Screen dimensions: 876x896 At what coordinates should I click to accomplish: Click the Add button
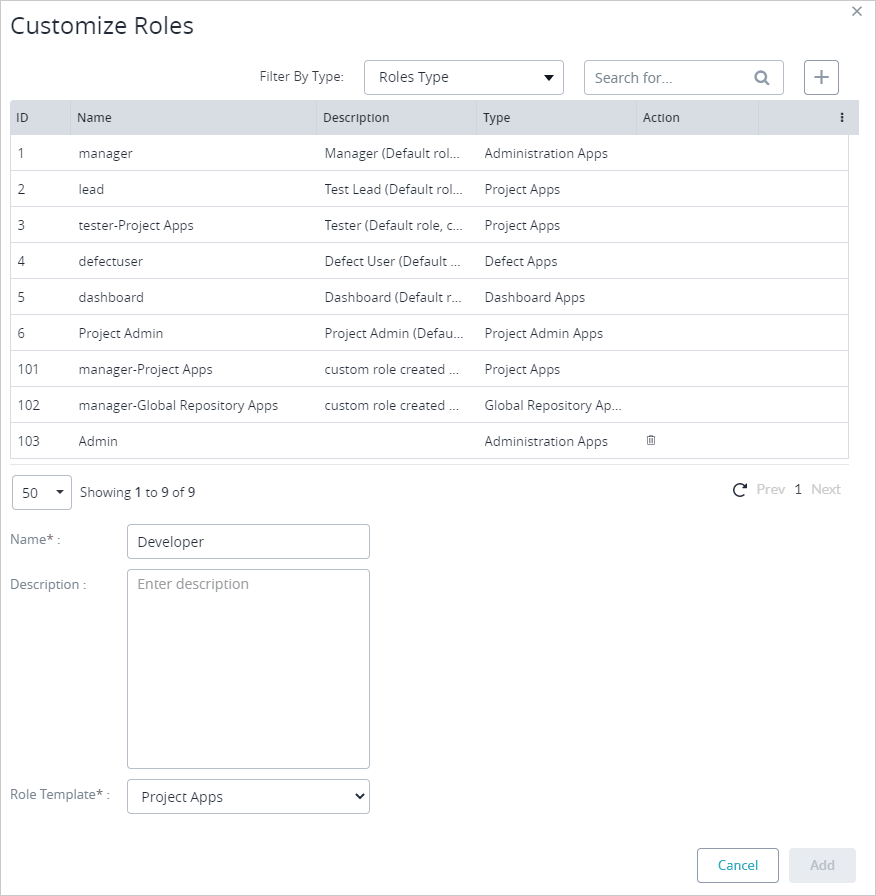pos(822,865)
